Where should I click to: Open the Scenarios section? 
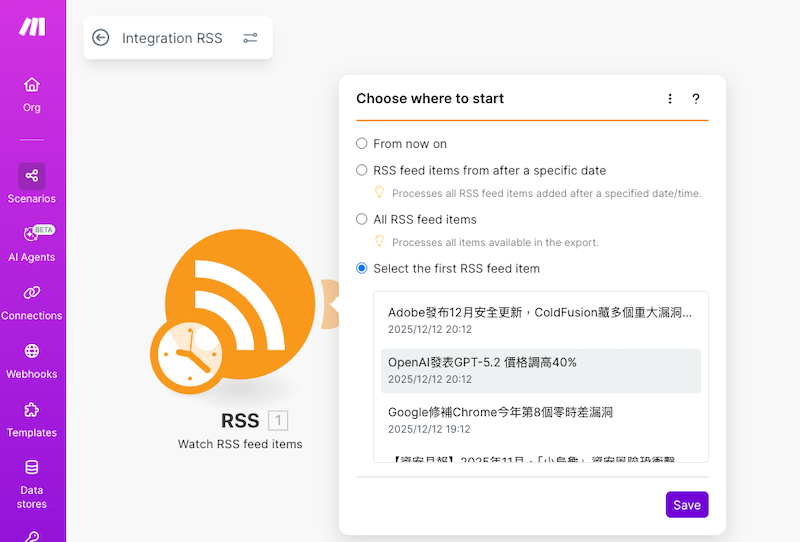(32, 184)
